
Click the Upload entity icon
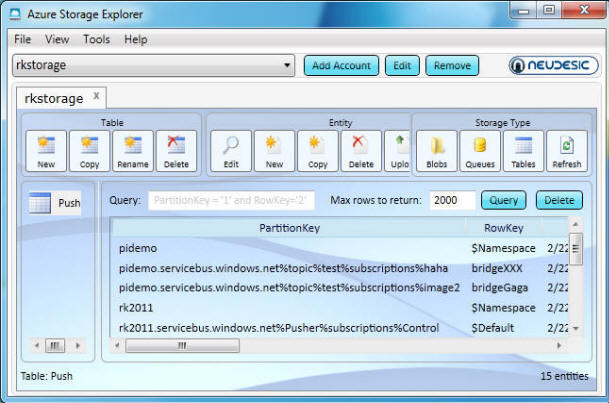398,151
